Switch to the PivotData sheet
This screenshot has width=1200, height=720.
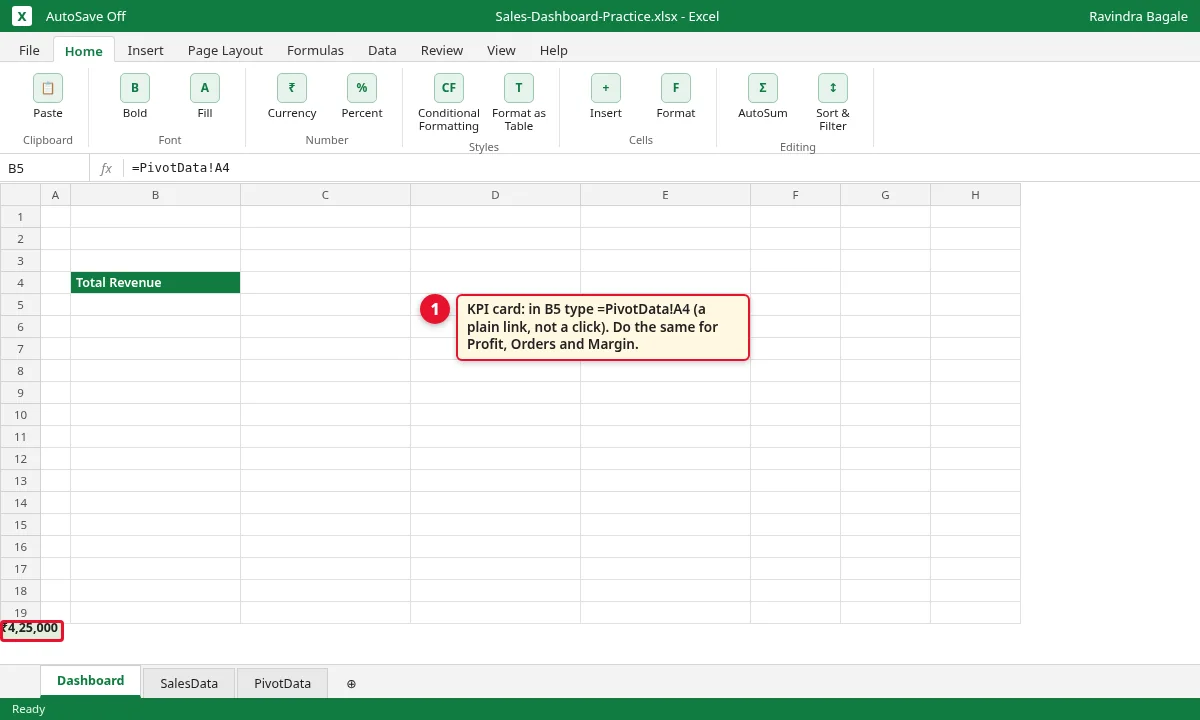(x=283, y=683)
